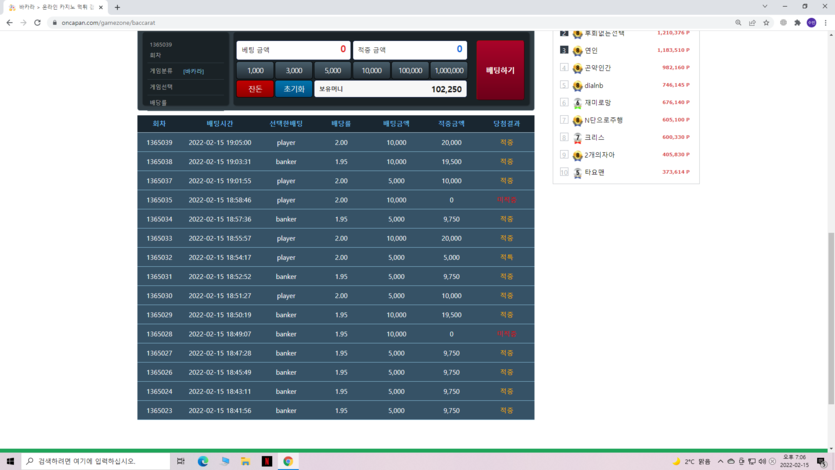This screenshot has height=470, width=835.
Task: Click the 회차 column header
Action: (x=159, y=123)
